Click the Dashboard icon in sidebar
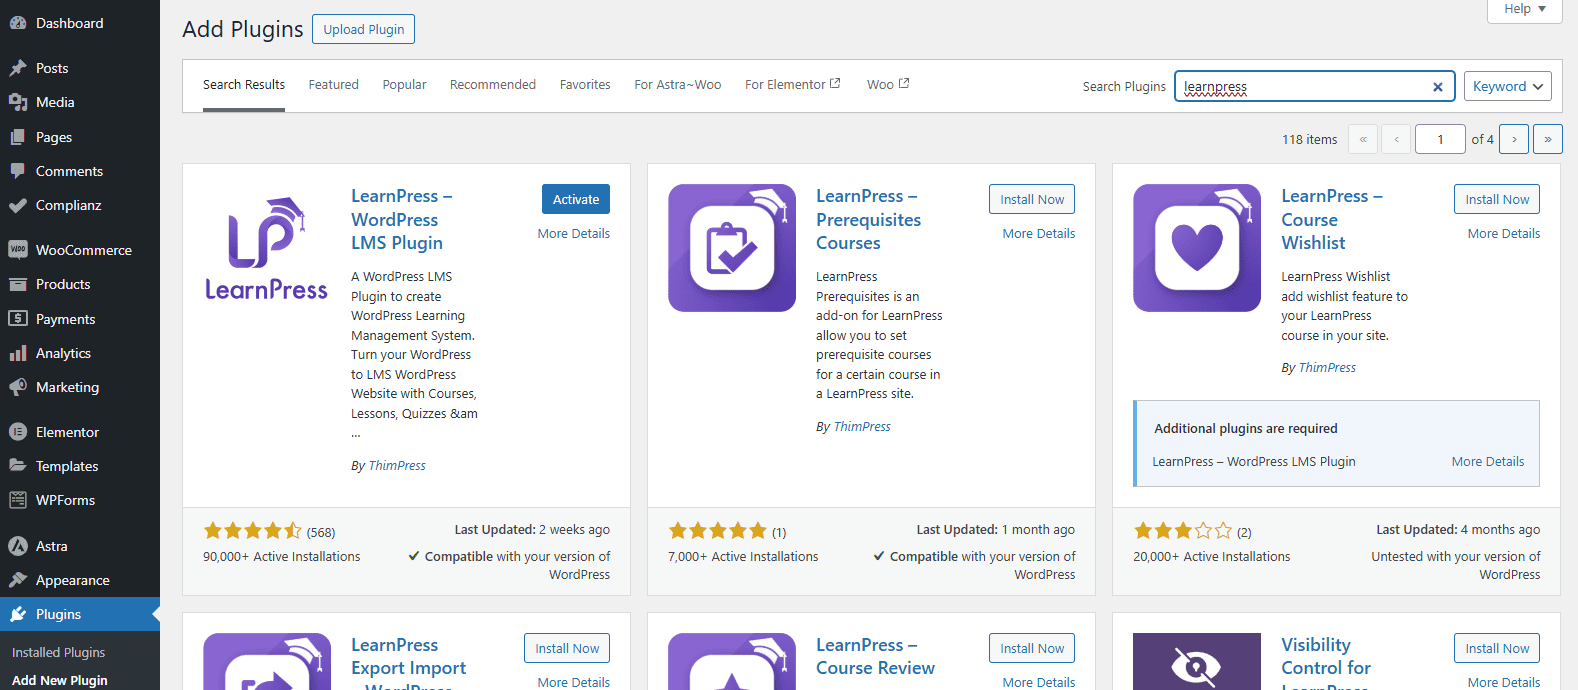 click(x=18, y=23)
